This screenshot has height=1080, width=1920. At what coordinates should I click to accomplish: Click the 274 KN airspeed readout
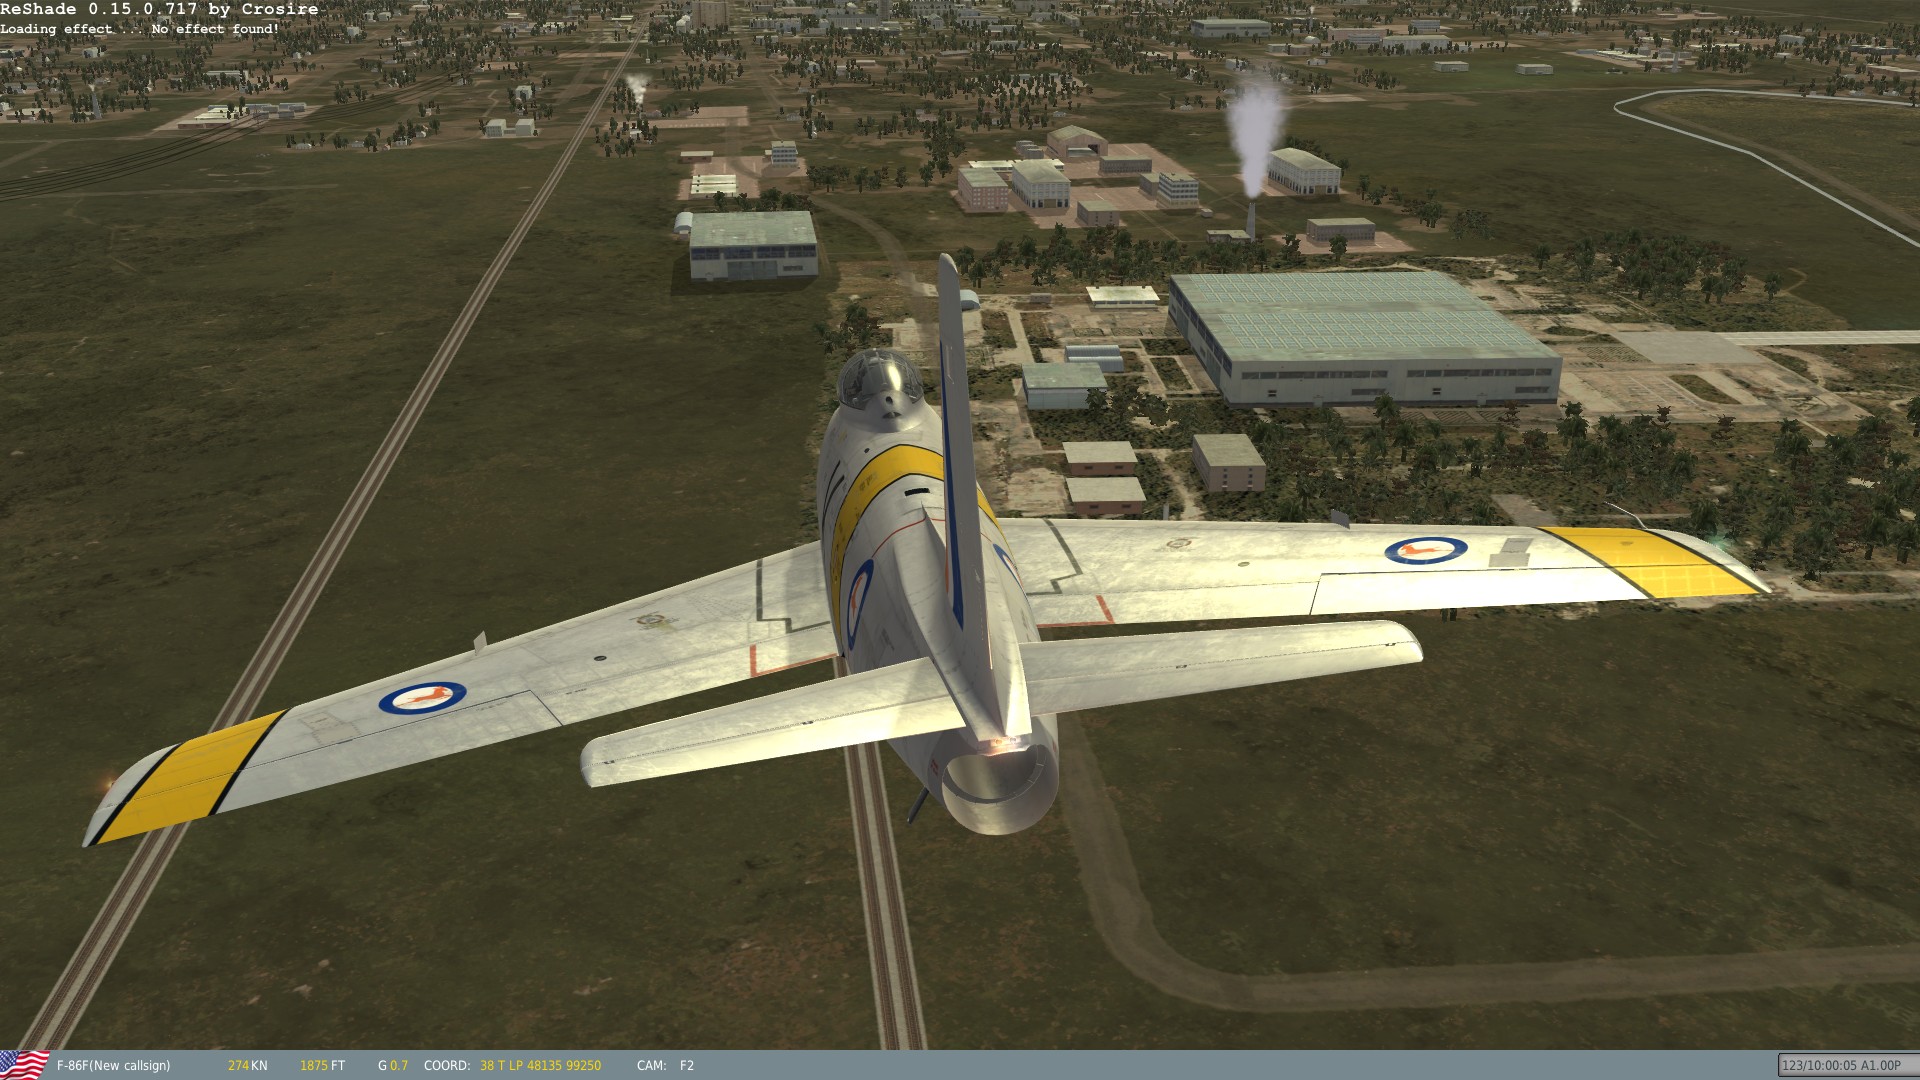coord(247,1066)
